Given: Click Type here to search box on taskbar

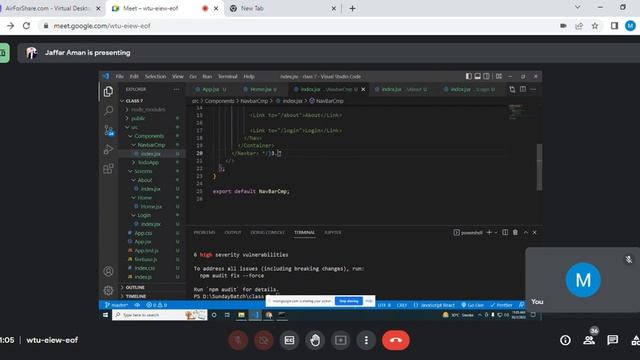Looking at the screenshot, I should (x=160, y=315).
